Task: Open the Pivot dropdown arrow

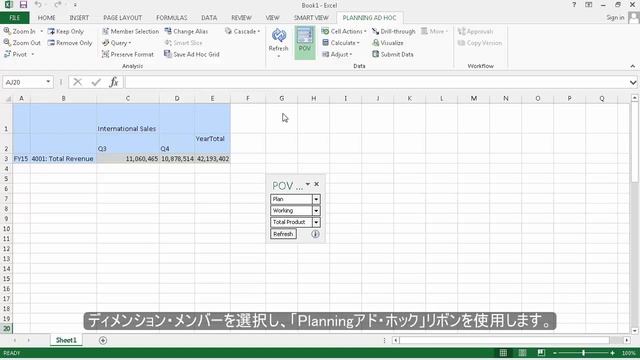Action: pyautogui.click(x=32, y=54)
